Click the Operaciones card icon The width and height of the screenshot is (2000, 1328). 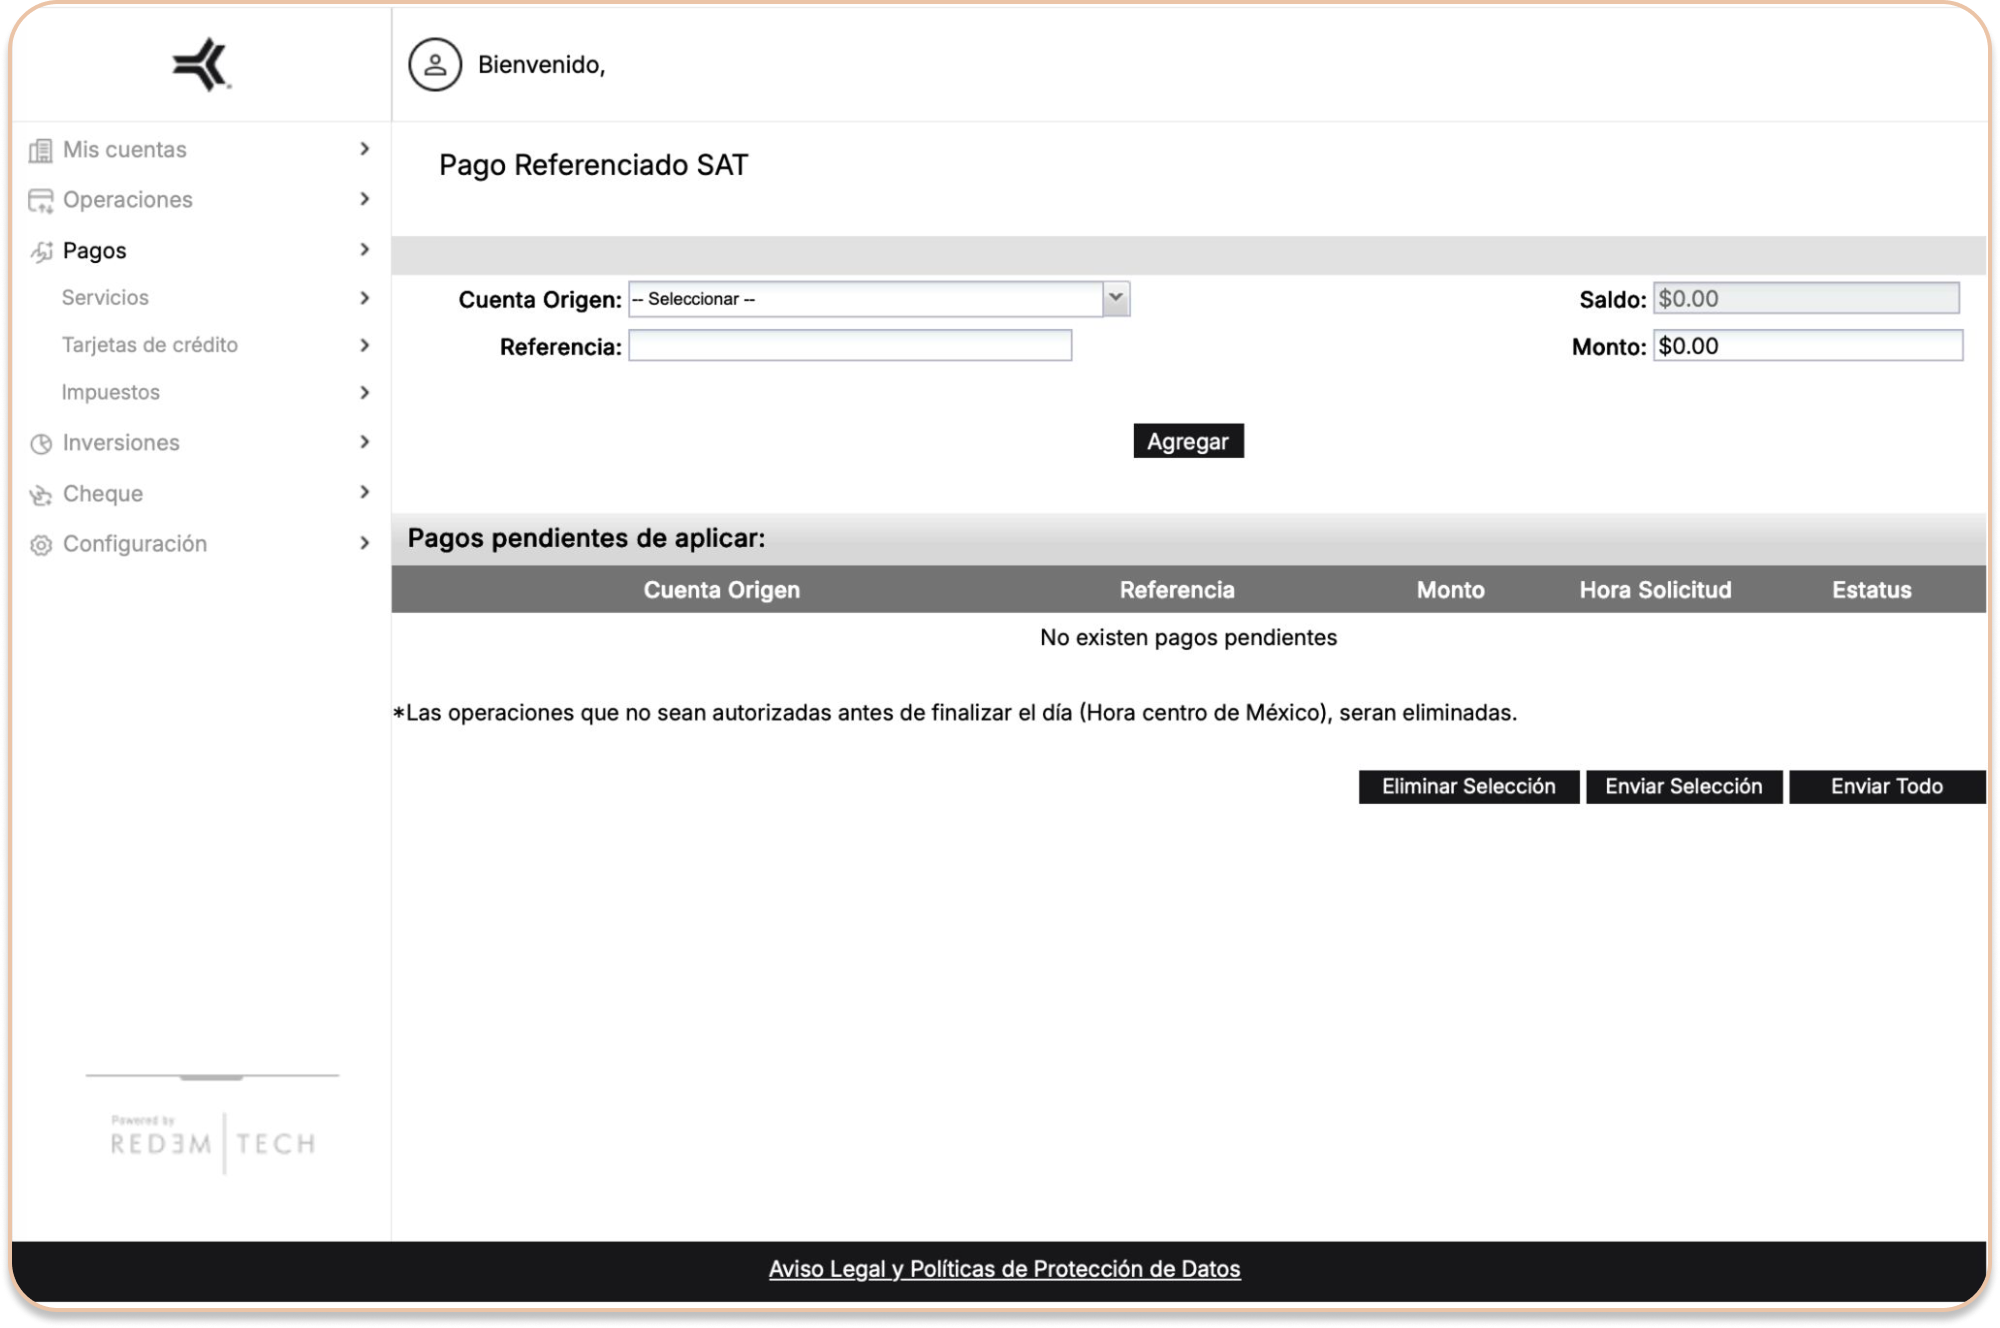pos(40,201)
